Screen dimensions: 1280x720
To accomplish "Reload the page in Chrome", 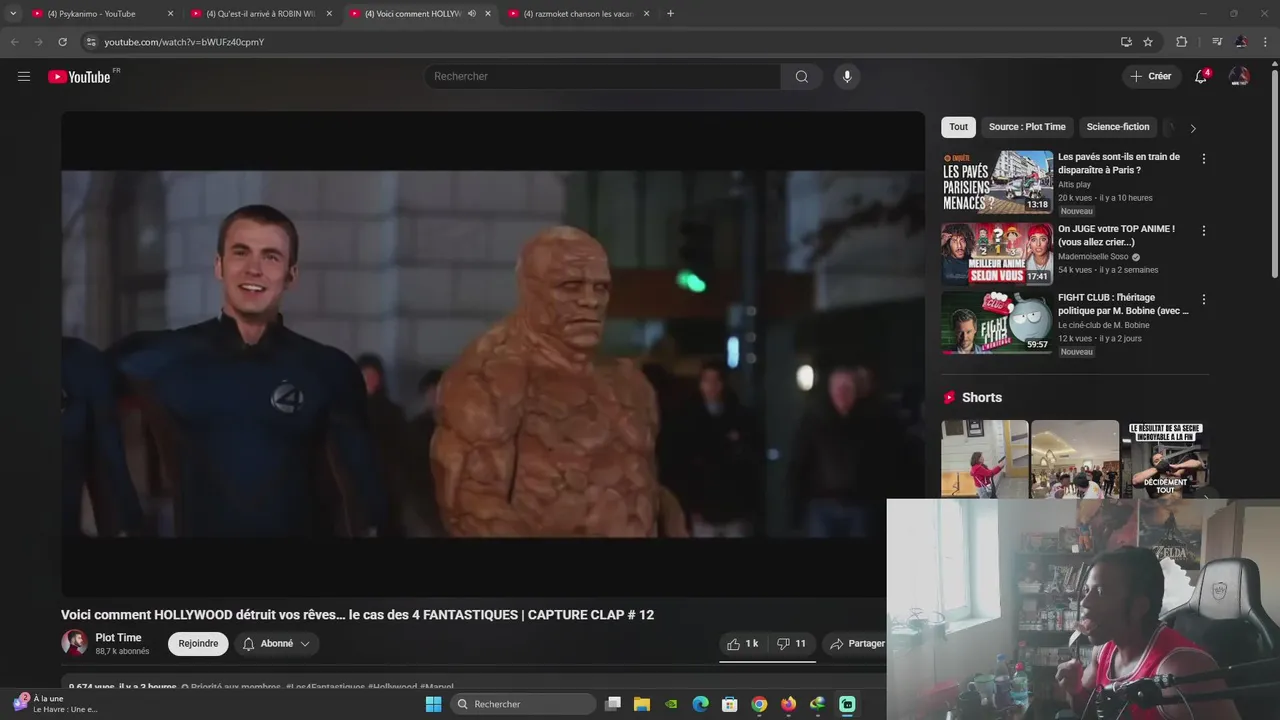I will pyautogui.click(x=62, y=42).
